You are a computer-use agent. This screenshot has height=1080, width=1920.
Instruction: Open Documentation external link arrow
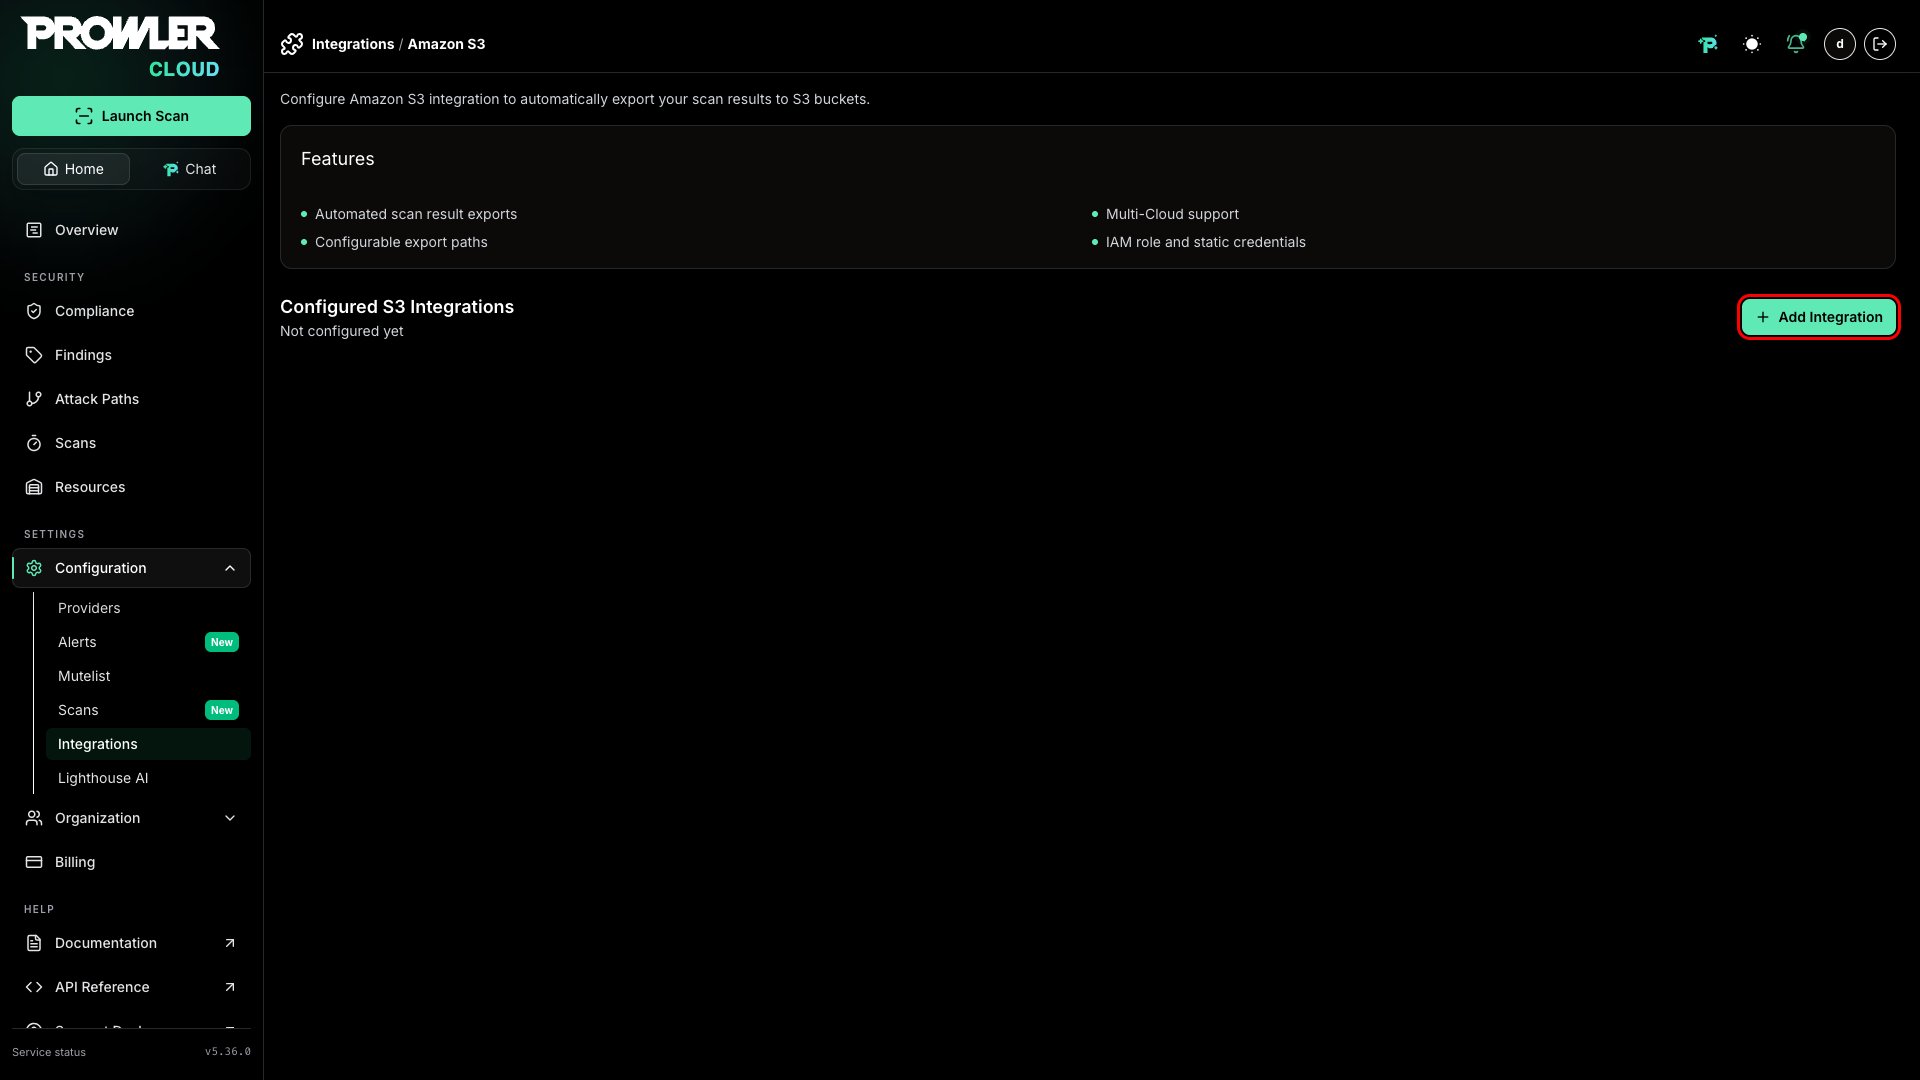point(230,943)
